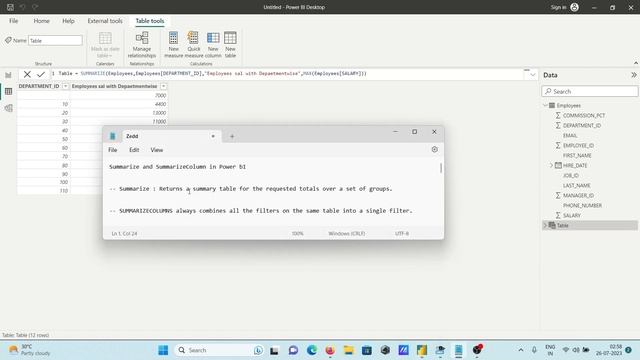Add a new Notepad tab with plus

point(232,136)
